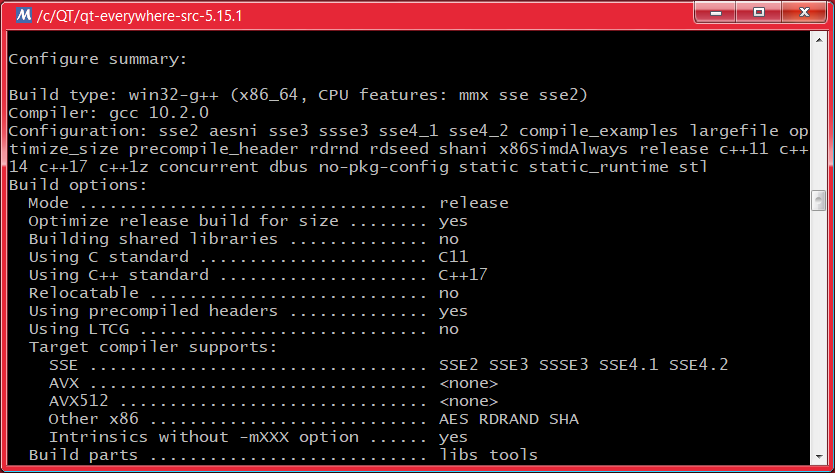Click the vertical scrollbar thumb
This screenshot has height=473, width=835.
pos(817,201)
